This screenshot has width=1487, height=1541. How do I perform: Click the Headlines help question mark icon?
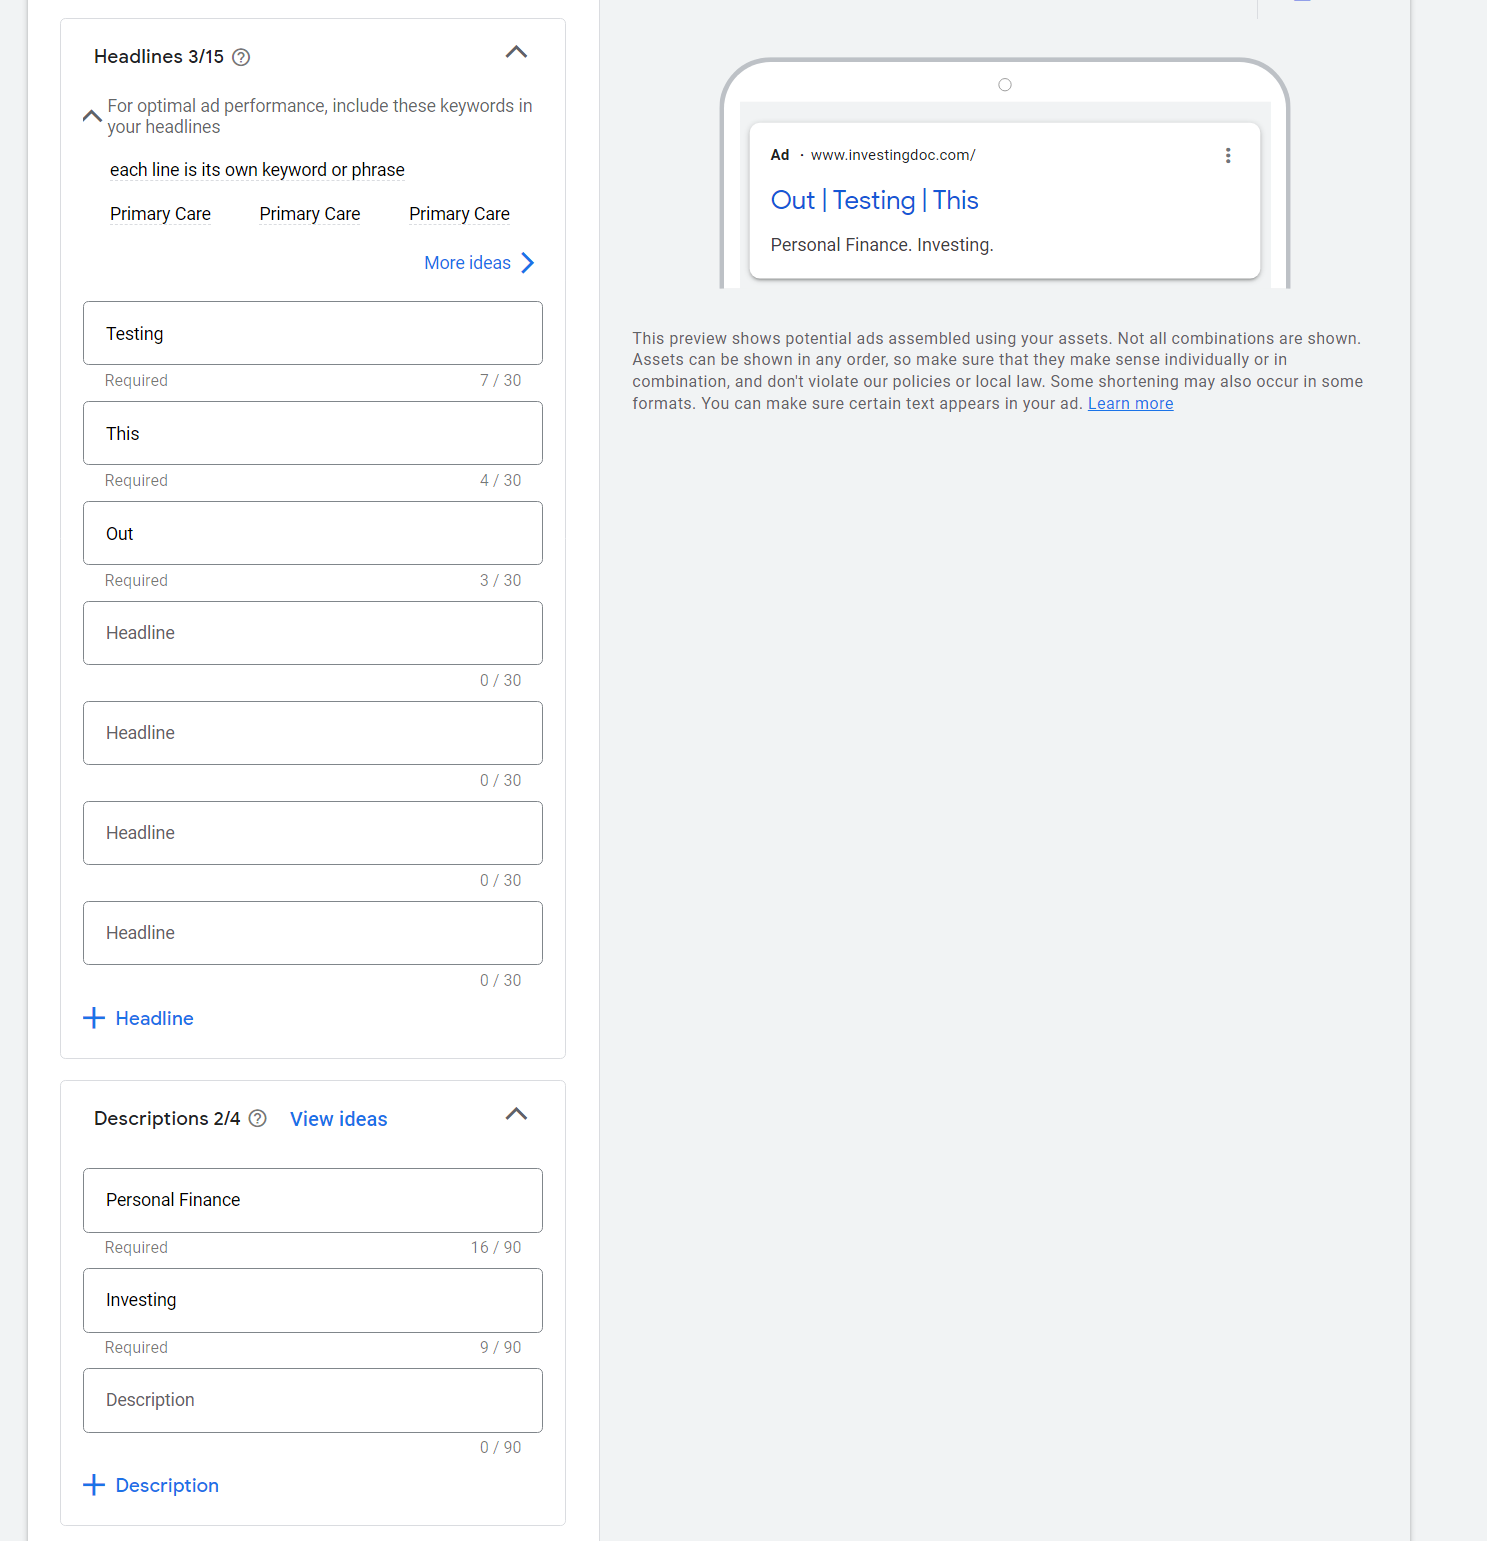click(x=241, y=57)
